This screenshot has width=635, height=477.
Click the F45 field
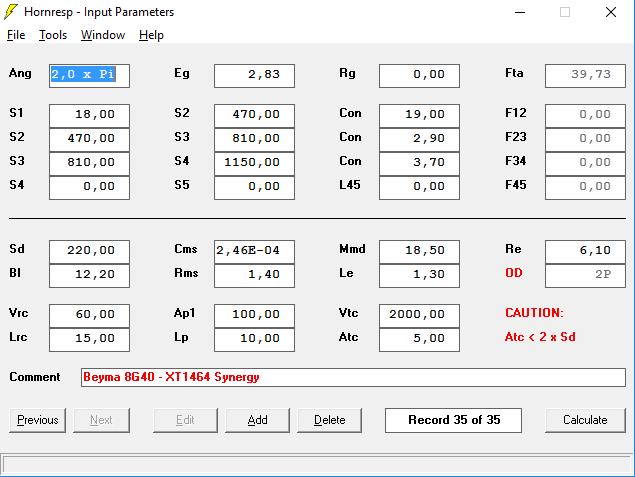(x=585, y=187)
